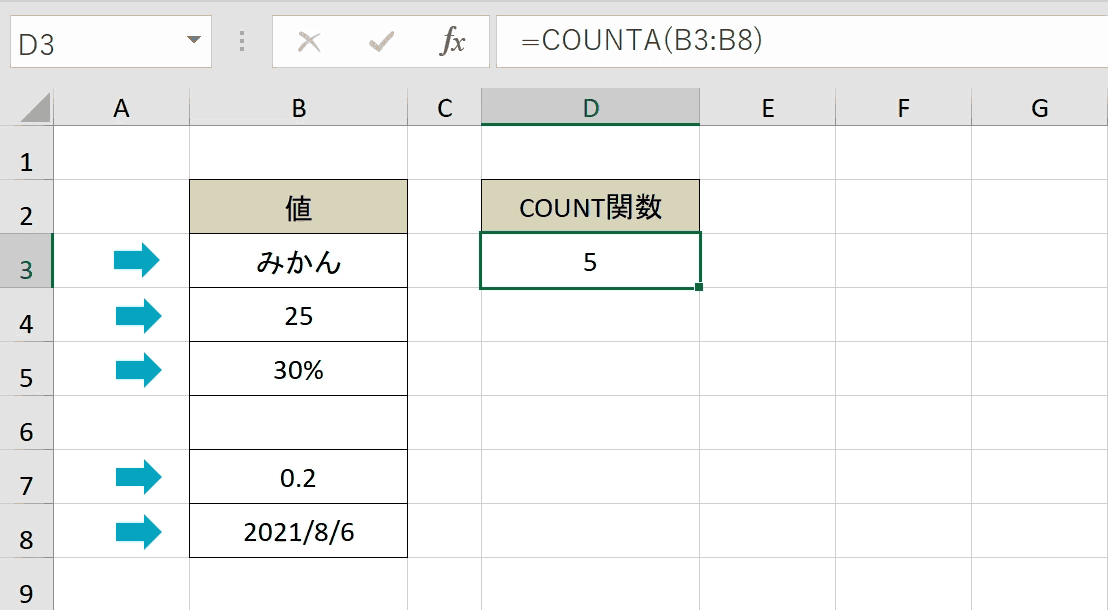
Task: Click the Select All corner triangle
Action: tap(35, 108)
